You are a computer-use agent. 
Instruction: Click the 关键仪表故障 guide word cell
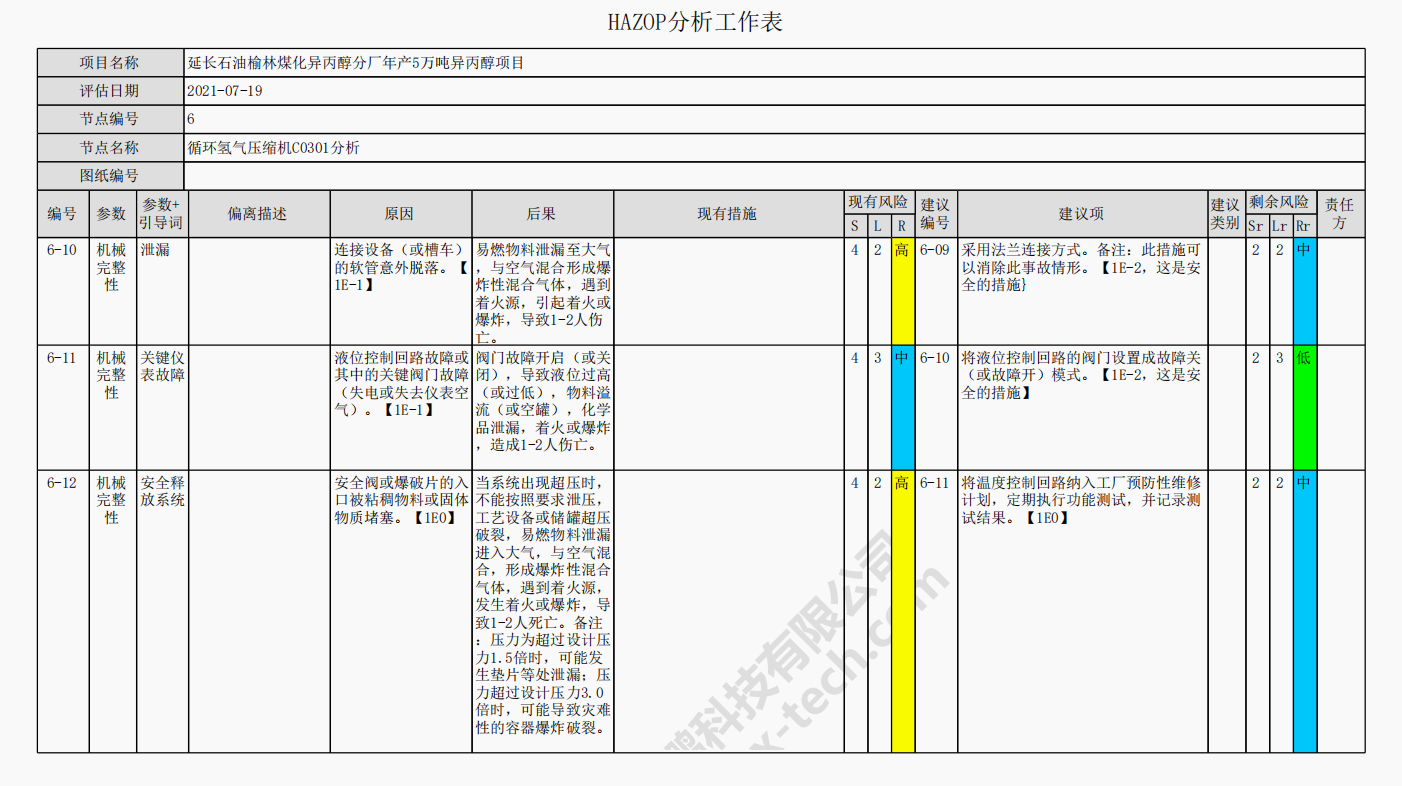tap(162, 407)
